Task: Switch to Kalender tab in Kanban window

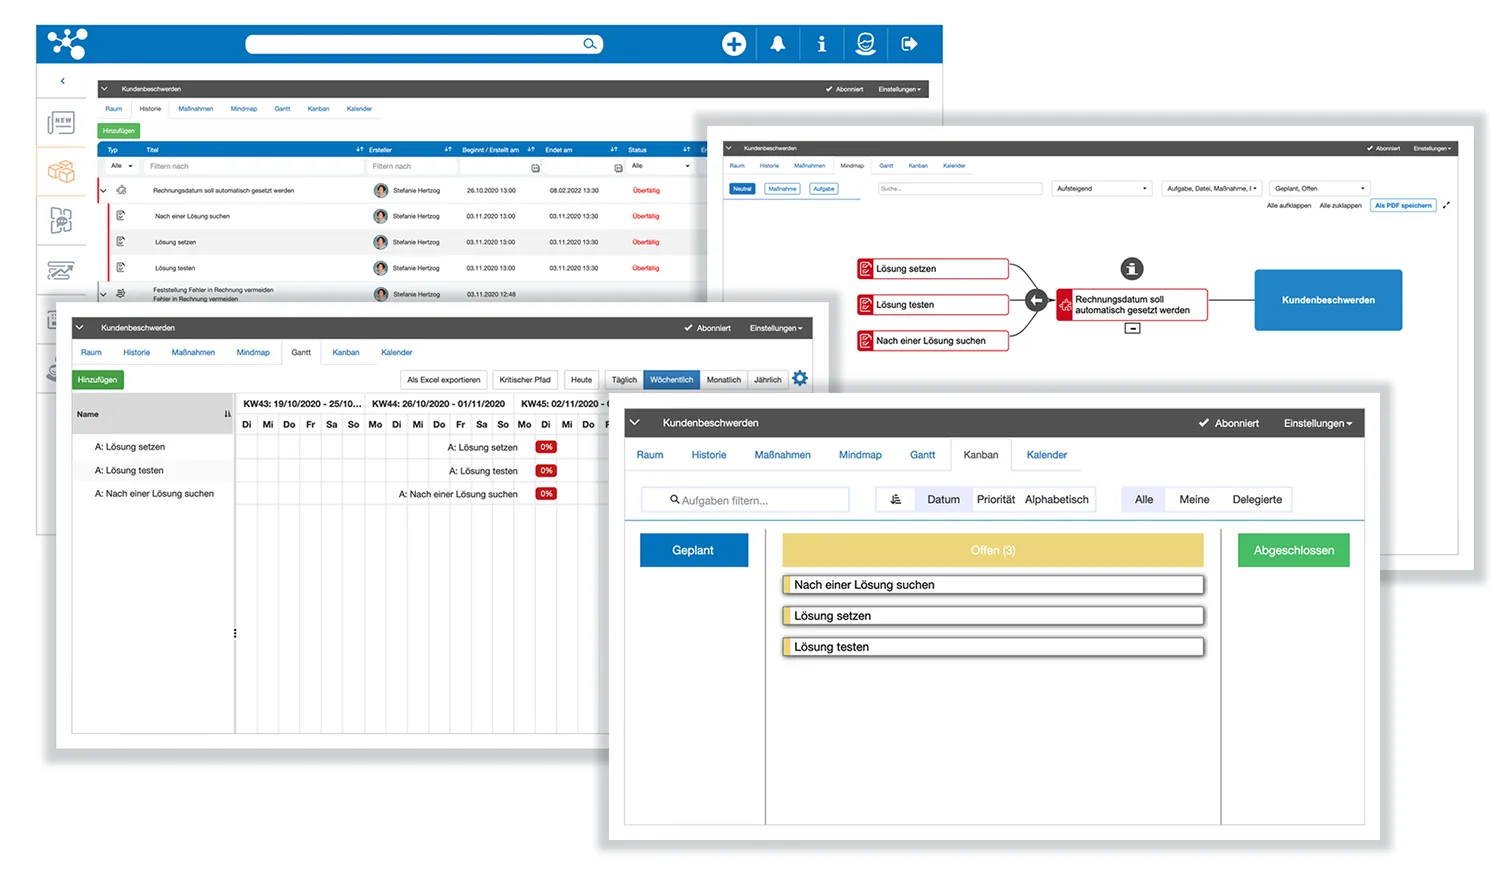Action: click(1046, 455)
